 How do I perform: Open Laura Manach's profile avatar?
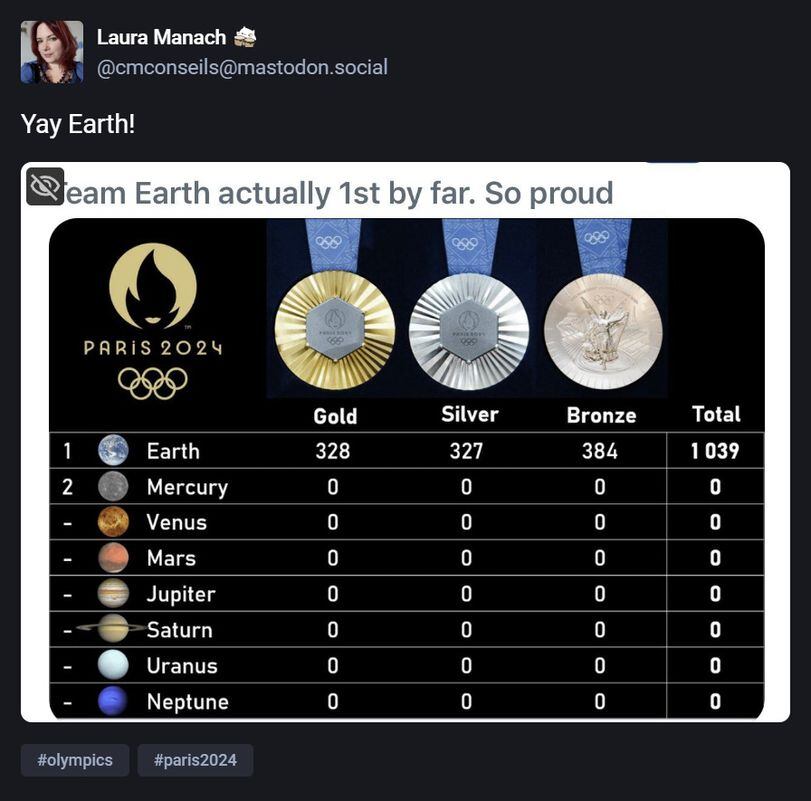tap(52, 52)
